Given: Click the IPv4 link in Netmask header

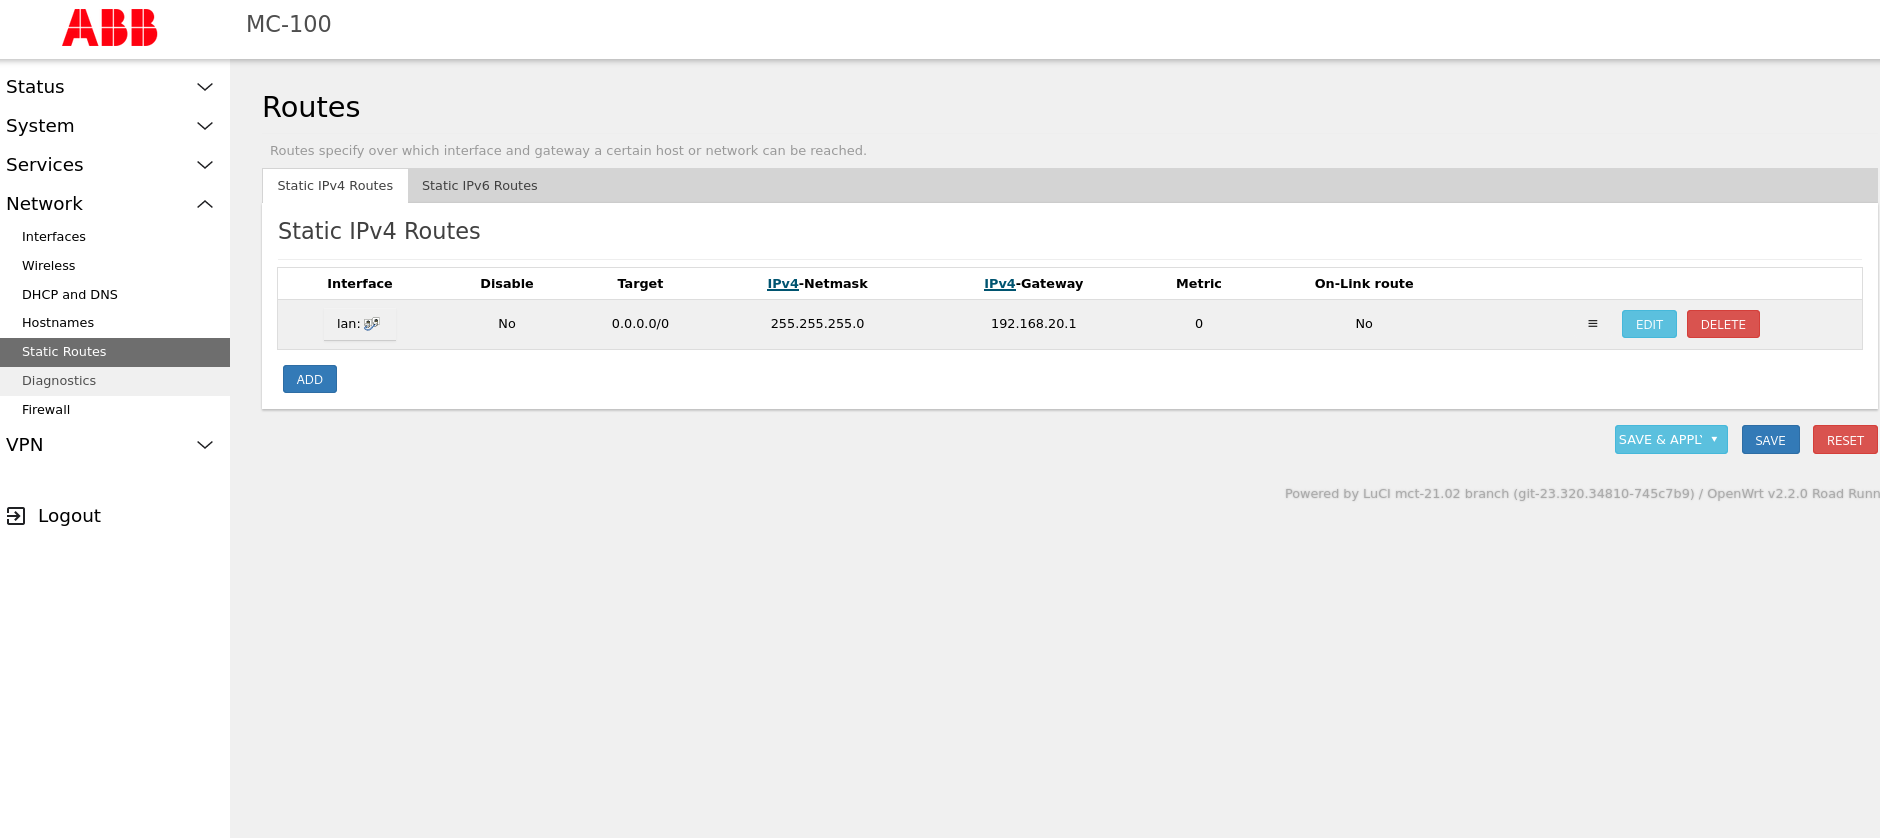Looking at the screenshot, I should pos(782,284).
